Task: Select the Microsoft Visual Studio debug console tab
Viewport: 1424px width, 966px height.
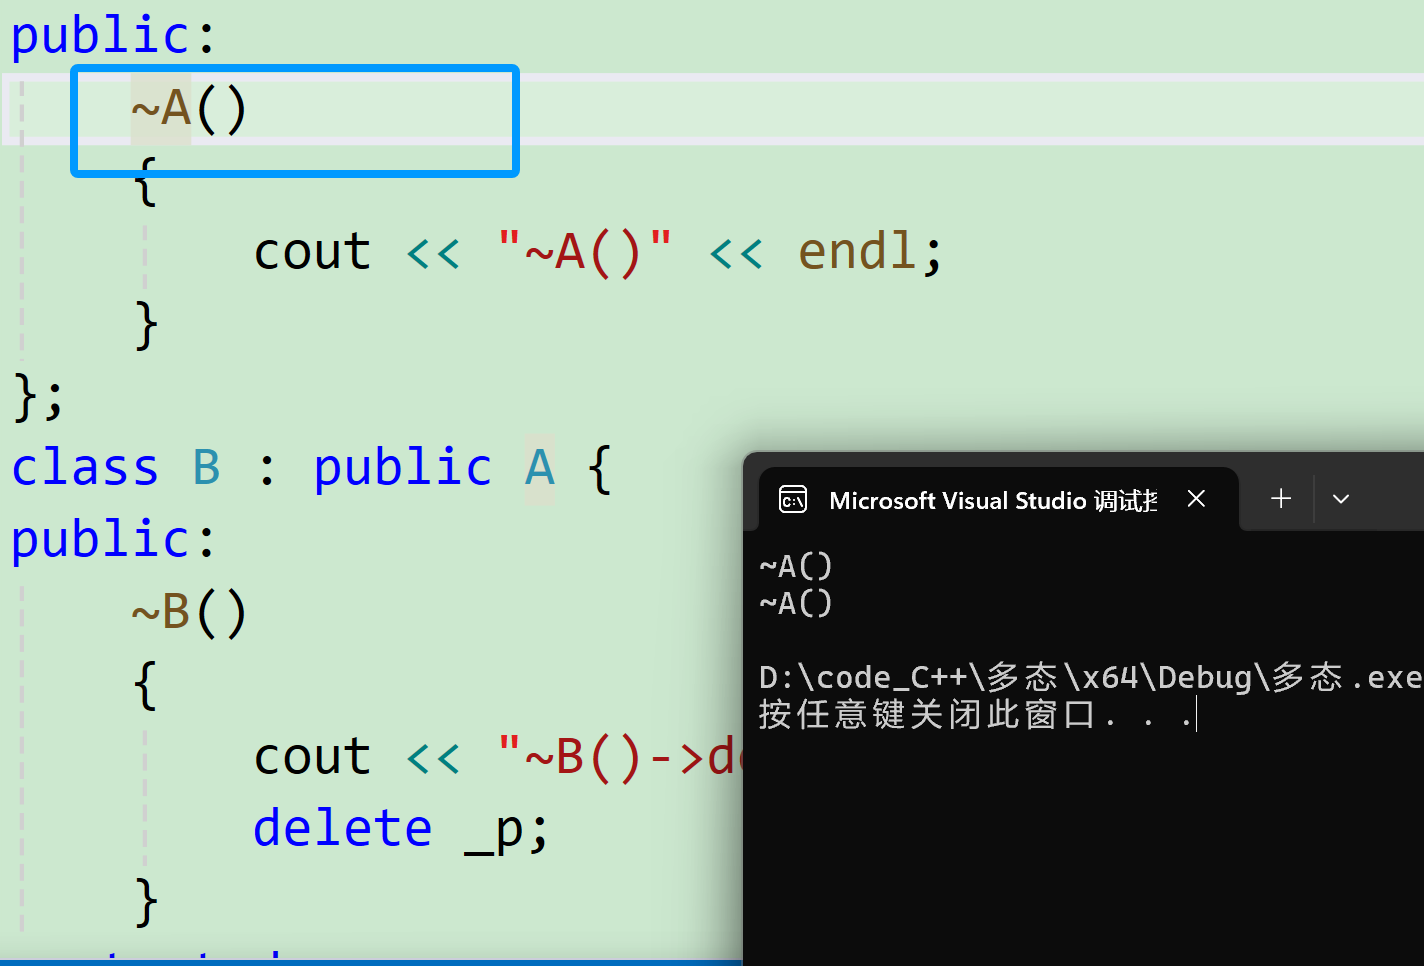Action: 998,499
